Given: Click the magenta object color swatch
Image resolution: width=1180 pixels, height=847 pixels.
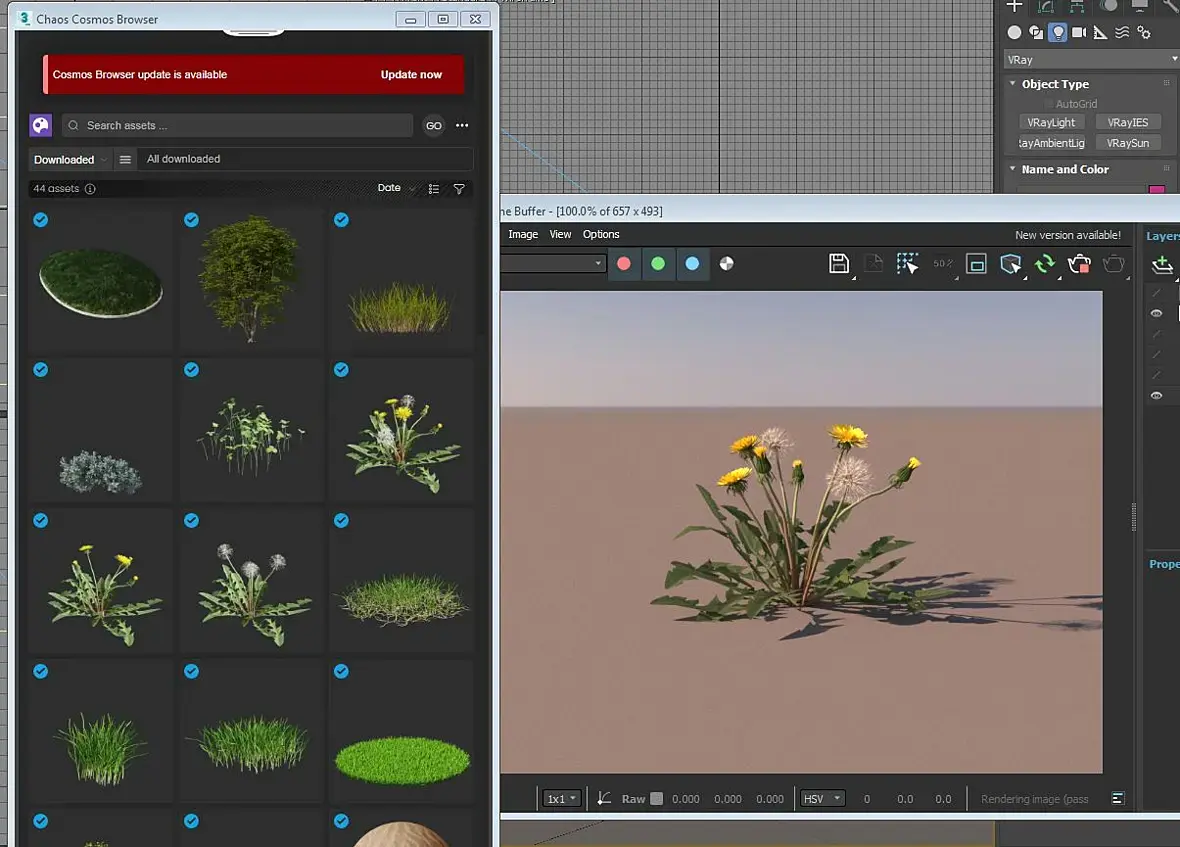Looking at the screenshot, I should (1156, 190).
